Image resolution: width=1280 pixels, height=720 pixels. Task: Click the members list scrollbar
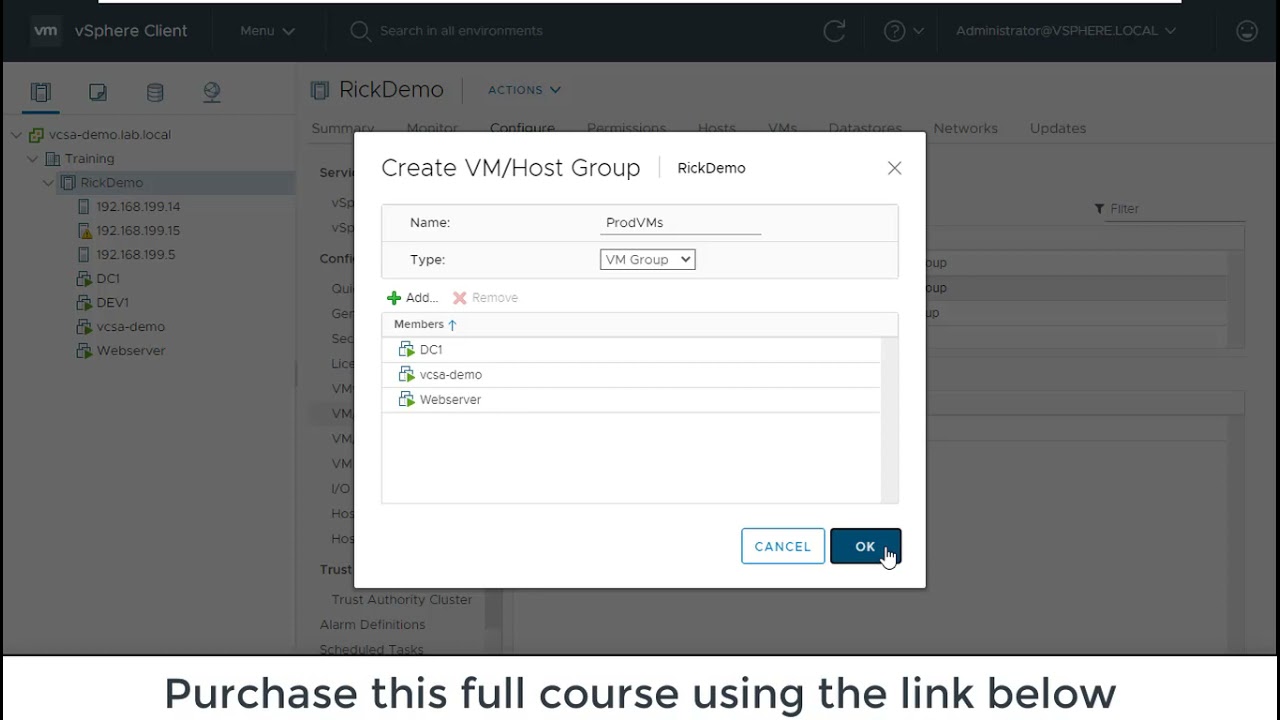click(889, 420)
